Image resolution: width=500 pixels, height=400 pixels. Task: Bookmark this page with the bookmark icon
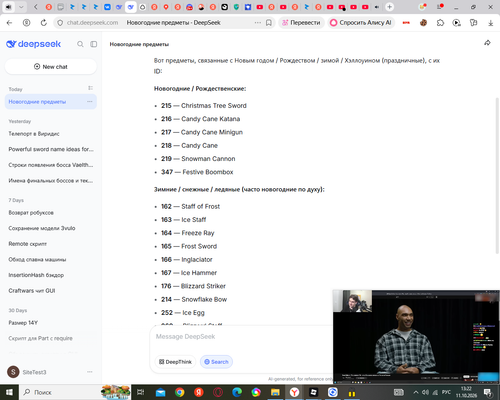(x=269, y=23)
